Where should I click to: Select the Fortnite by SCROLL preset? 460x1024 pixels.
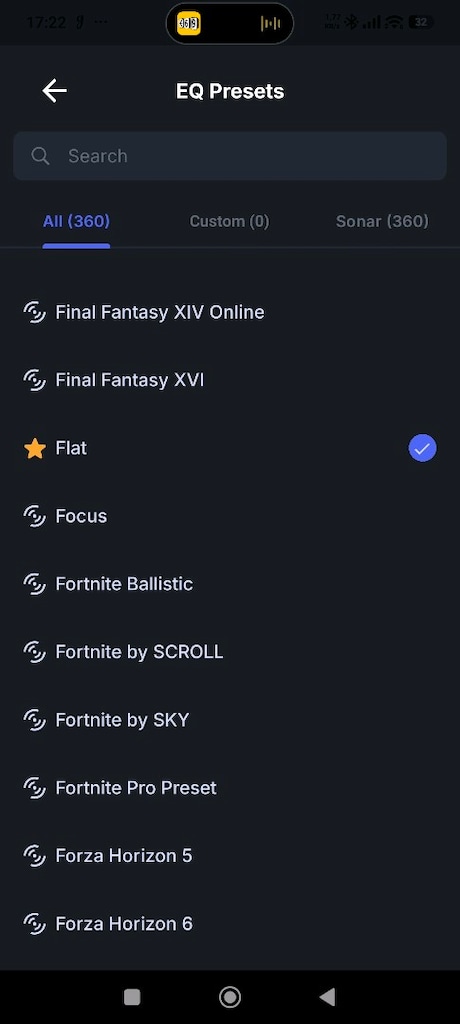click(230, 652)
